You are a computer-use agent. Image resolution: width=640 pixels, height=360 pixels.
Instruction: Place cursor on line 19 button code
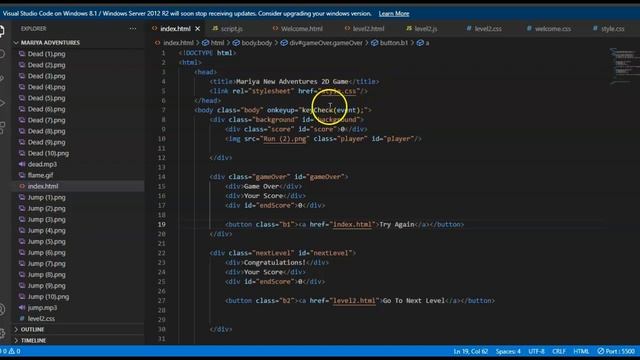coord(344,224)
